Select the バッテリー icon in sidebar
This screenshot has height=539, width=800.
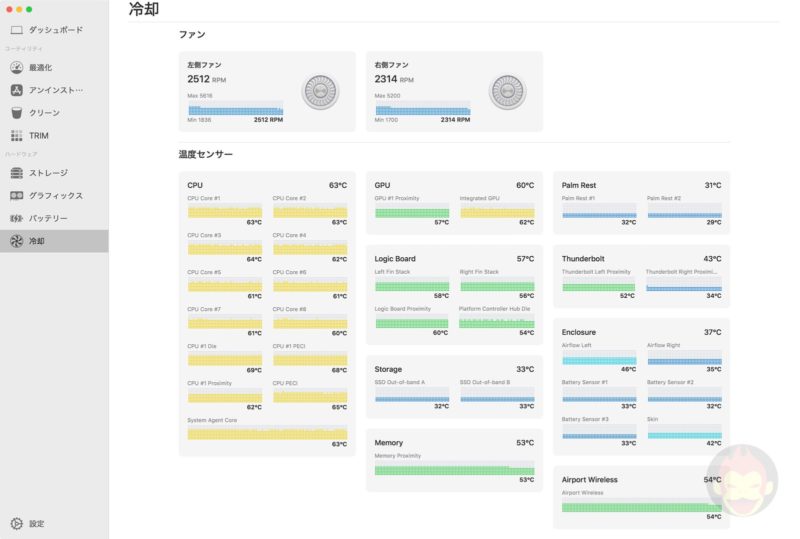point(16,218)
